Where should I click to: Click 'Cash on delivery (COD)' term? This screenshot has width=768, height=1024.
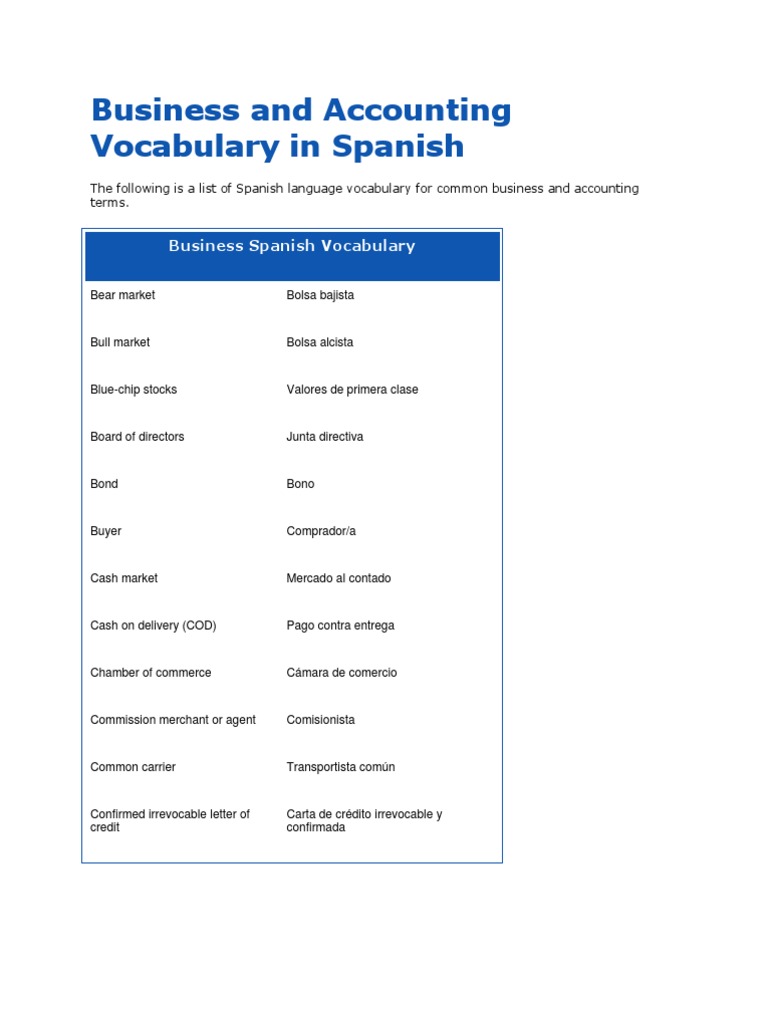coord(153,626)
